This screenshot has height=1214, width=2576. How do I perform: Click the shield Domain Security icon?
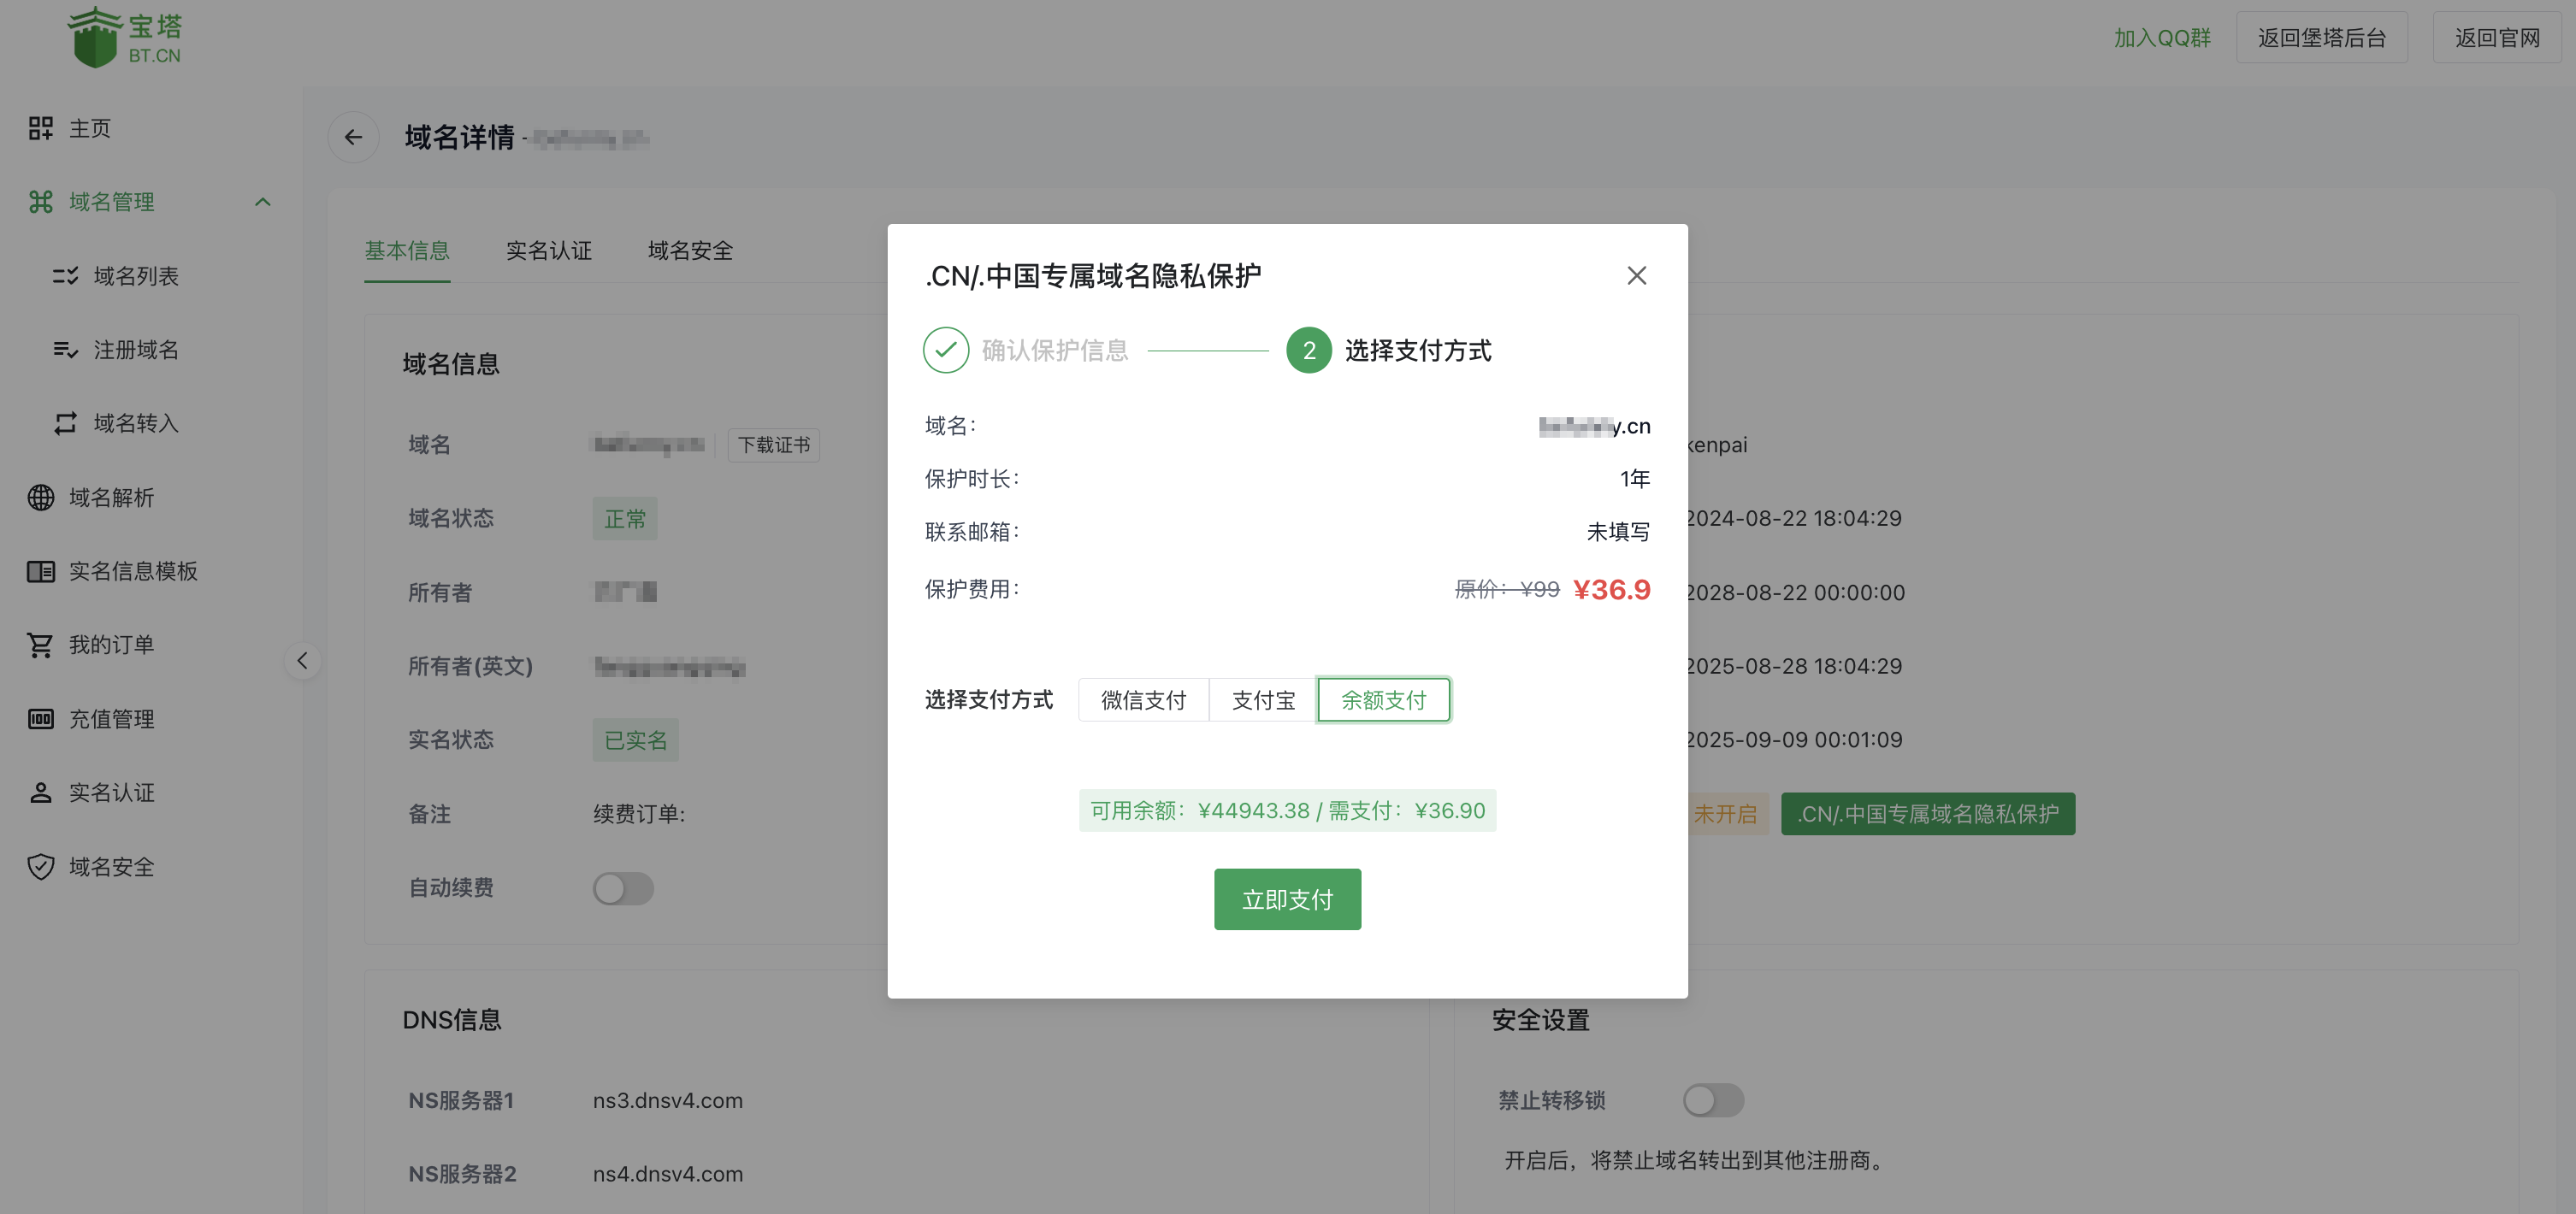40,867
